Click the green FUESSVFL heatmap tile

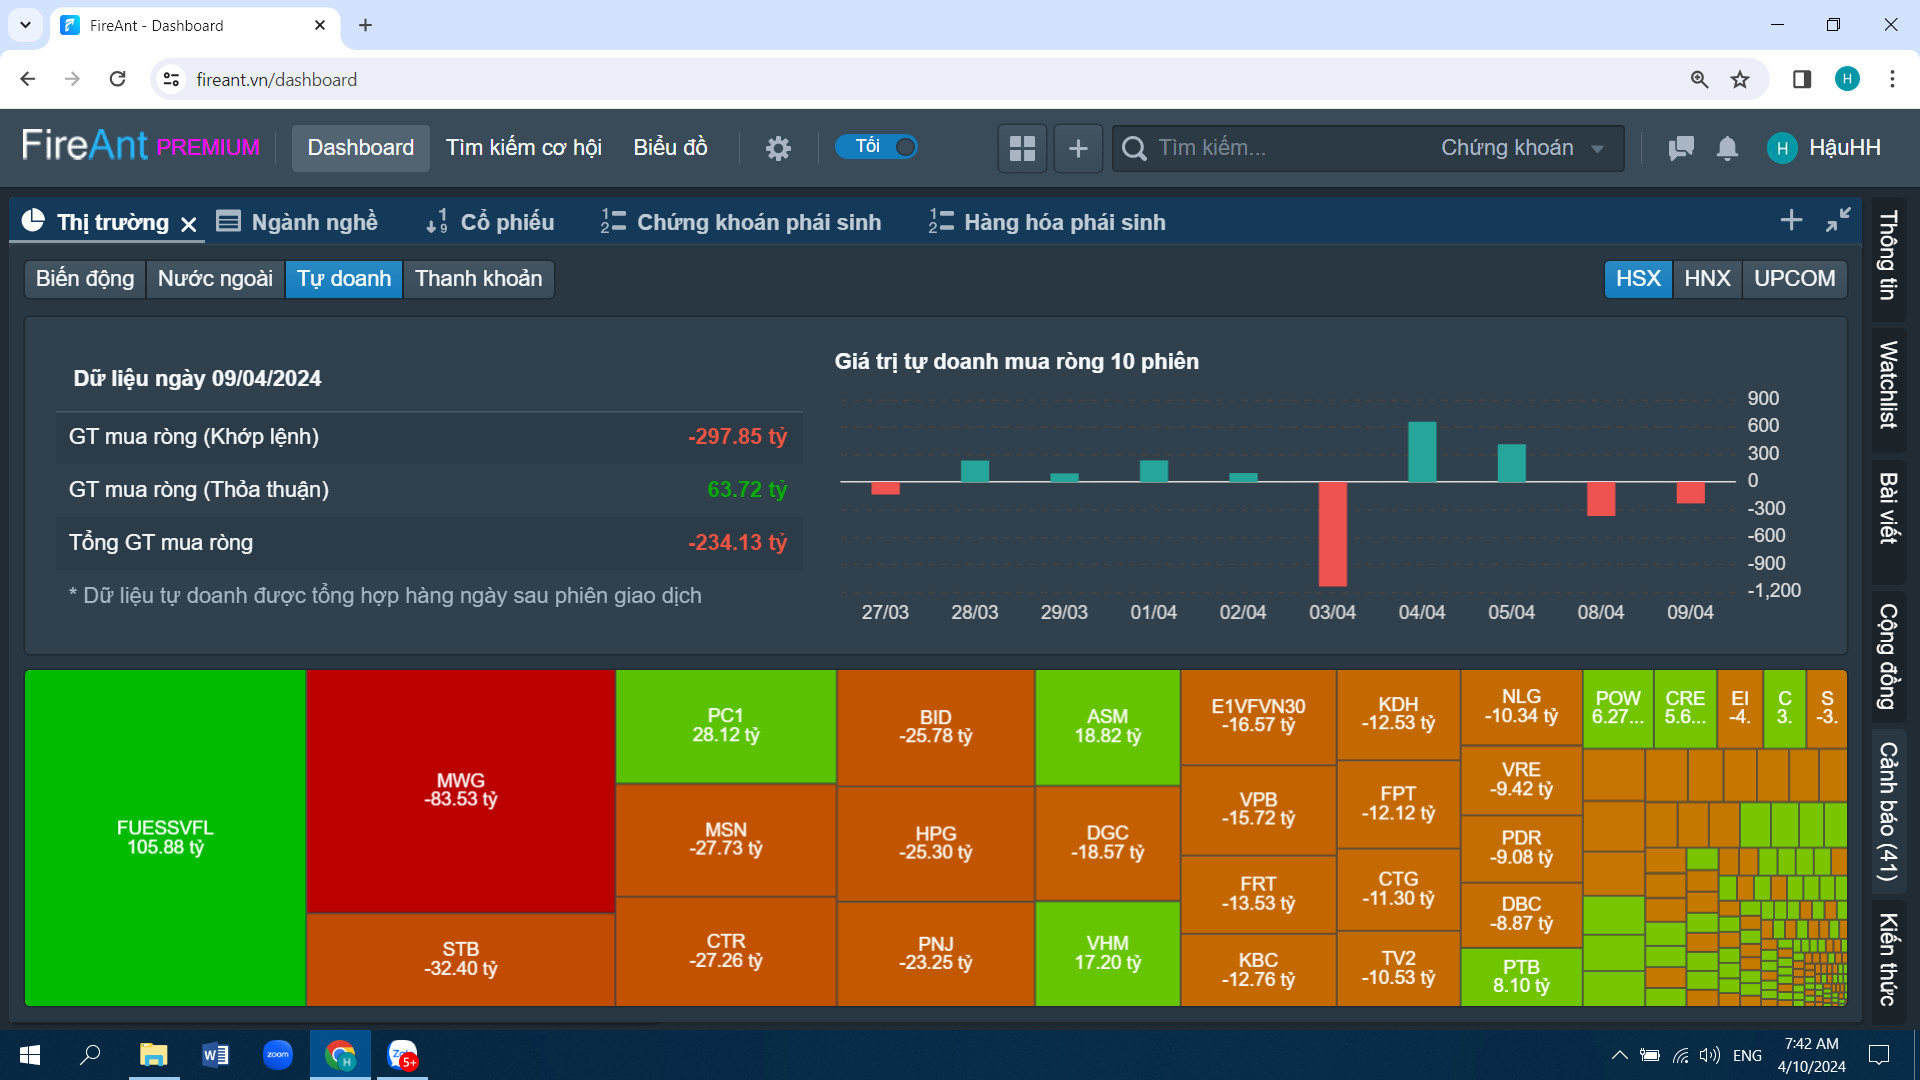(165, 837)
